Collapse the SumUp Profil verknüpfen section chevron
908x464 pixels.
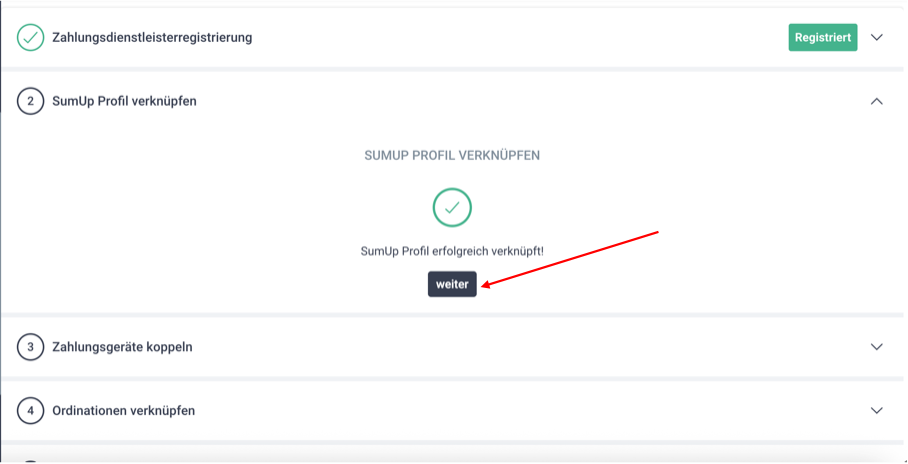click(x=877, y=101)
